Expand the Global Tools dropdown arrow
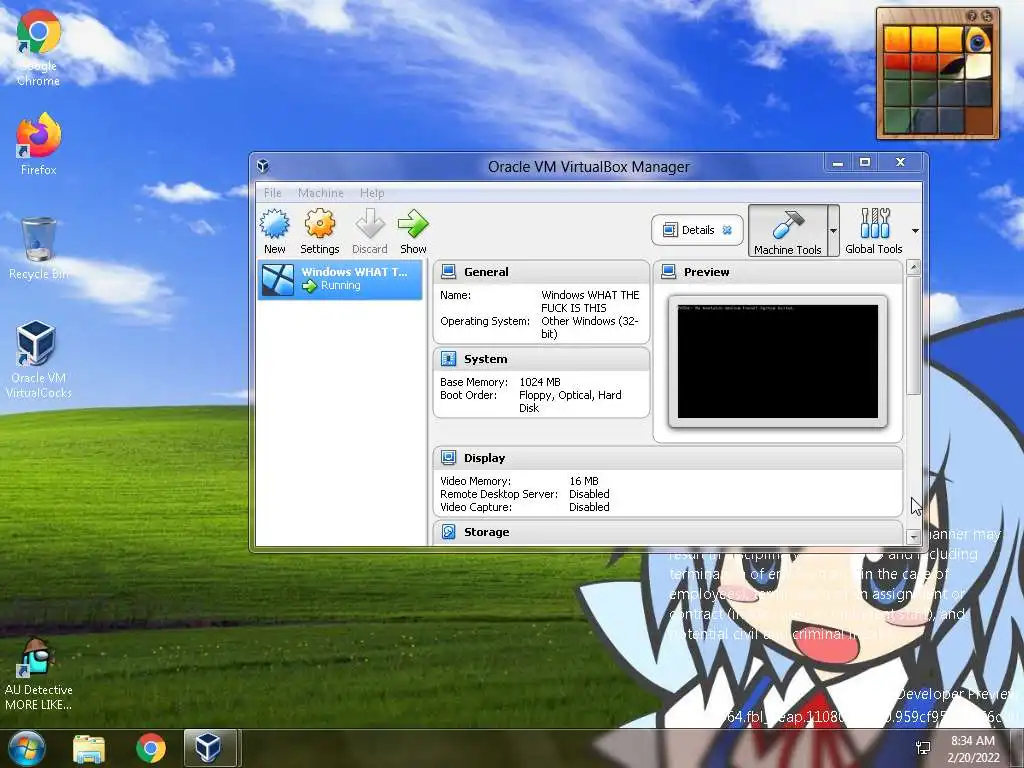The image size is (1024, 768). click(915, 231)
